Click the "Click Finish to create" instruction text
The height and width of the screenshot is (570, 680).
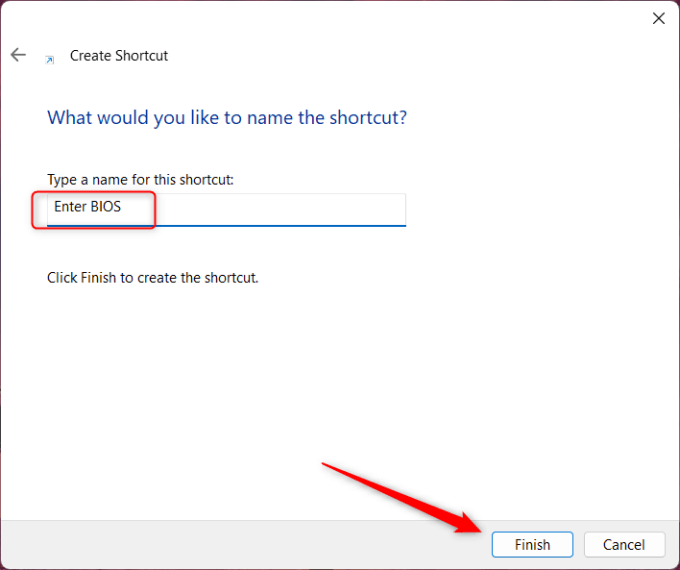pyautogui.click(x=153, y=277)
